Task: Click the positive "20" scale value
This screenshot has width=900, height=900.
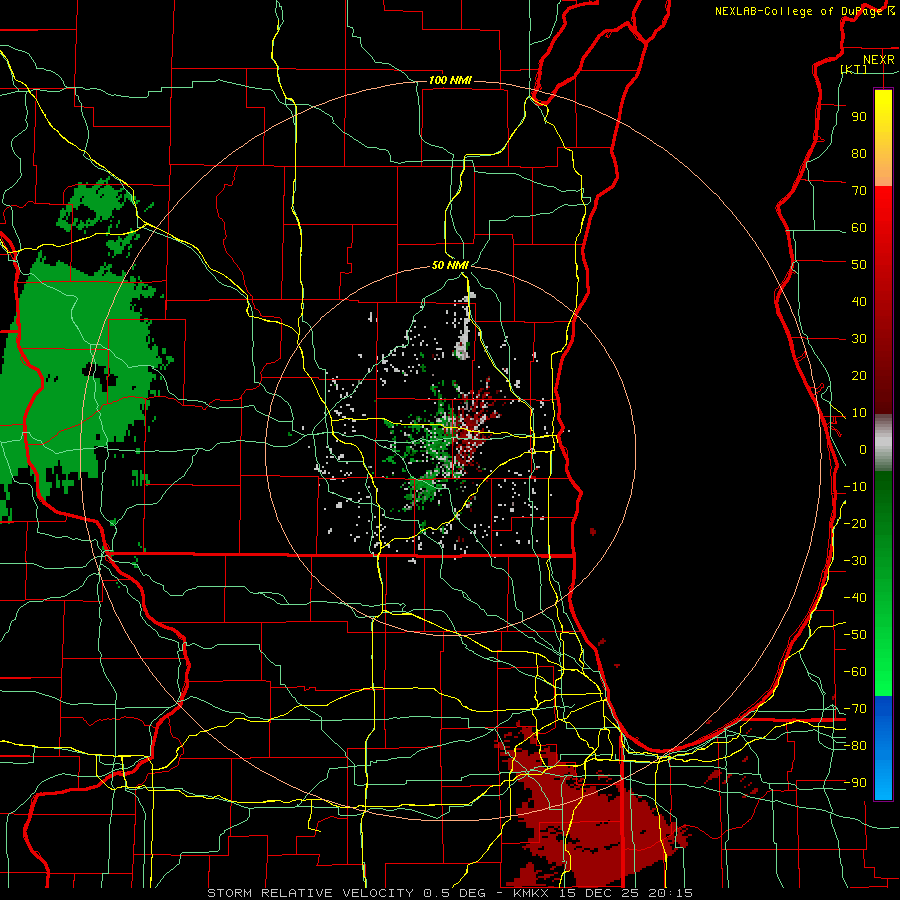Action: 859,375
